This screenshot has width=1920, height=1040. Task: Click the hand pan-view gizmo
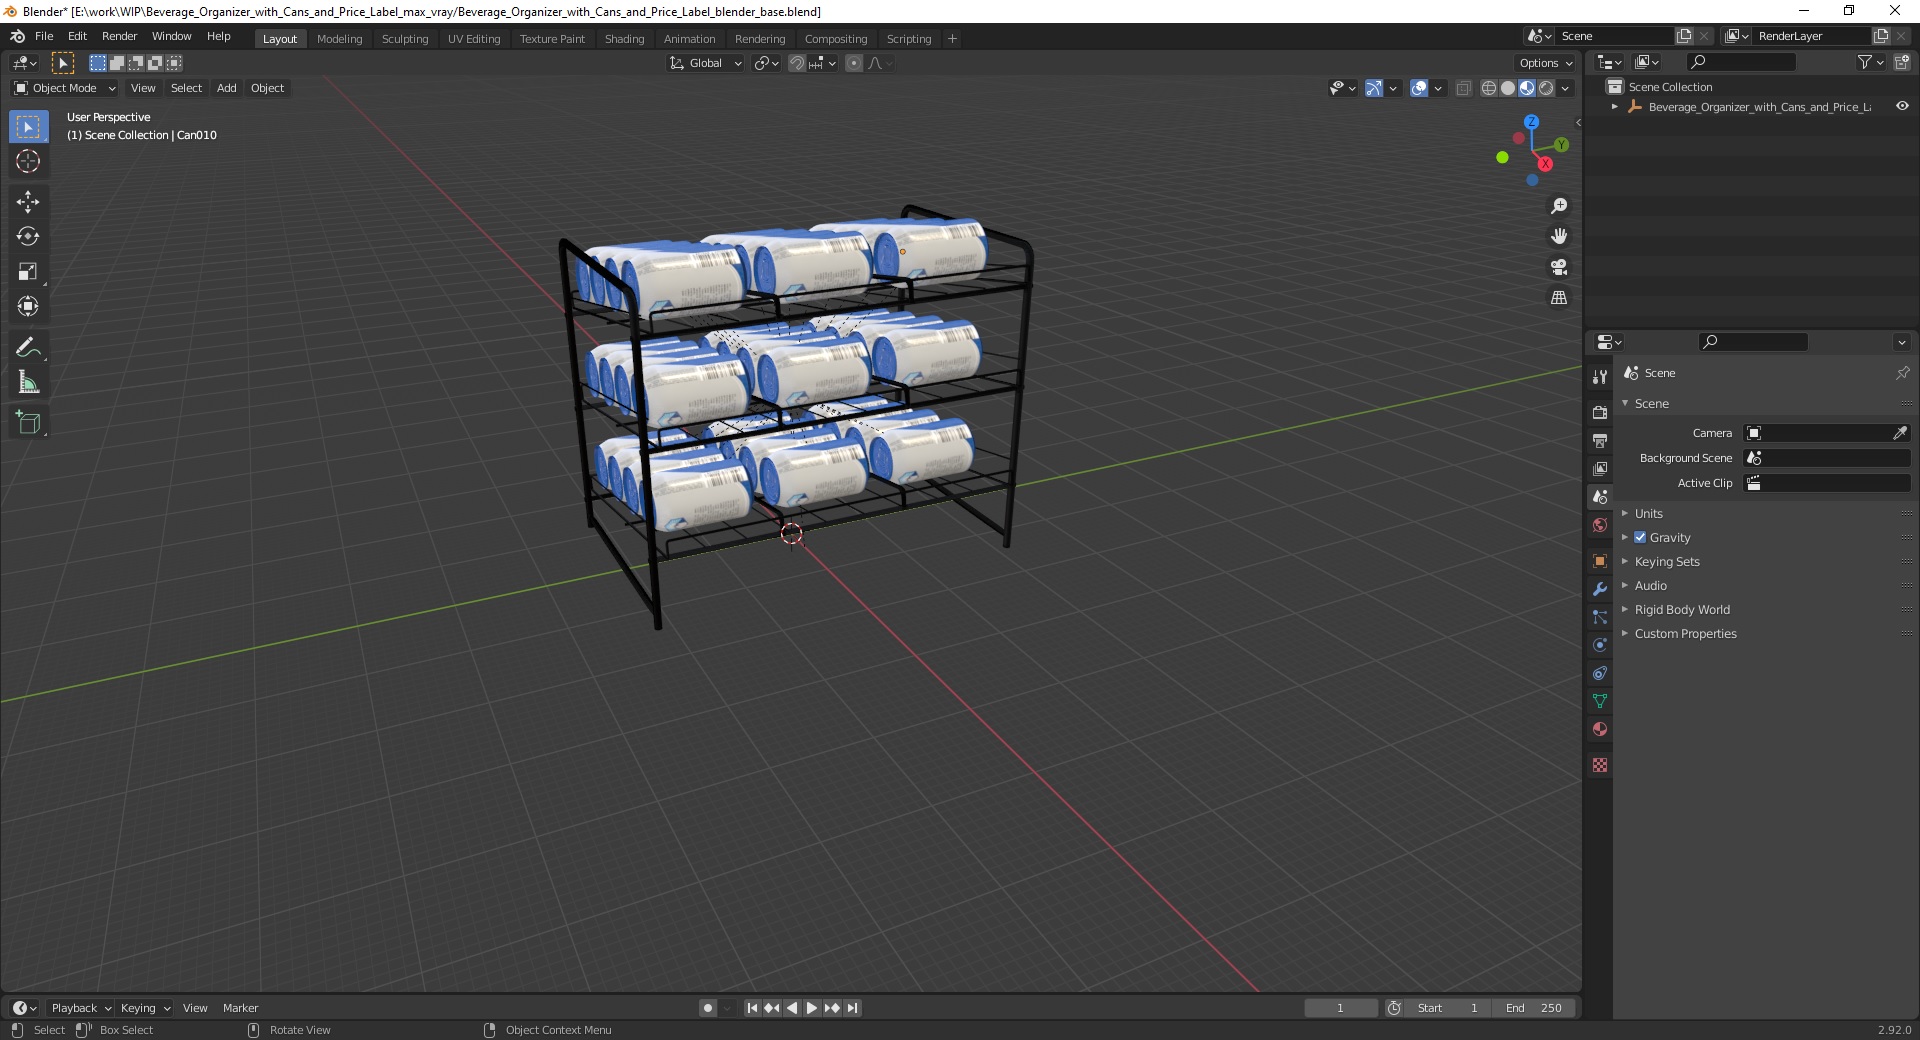[1559, 237]
